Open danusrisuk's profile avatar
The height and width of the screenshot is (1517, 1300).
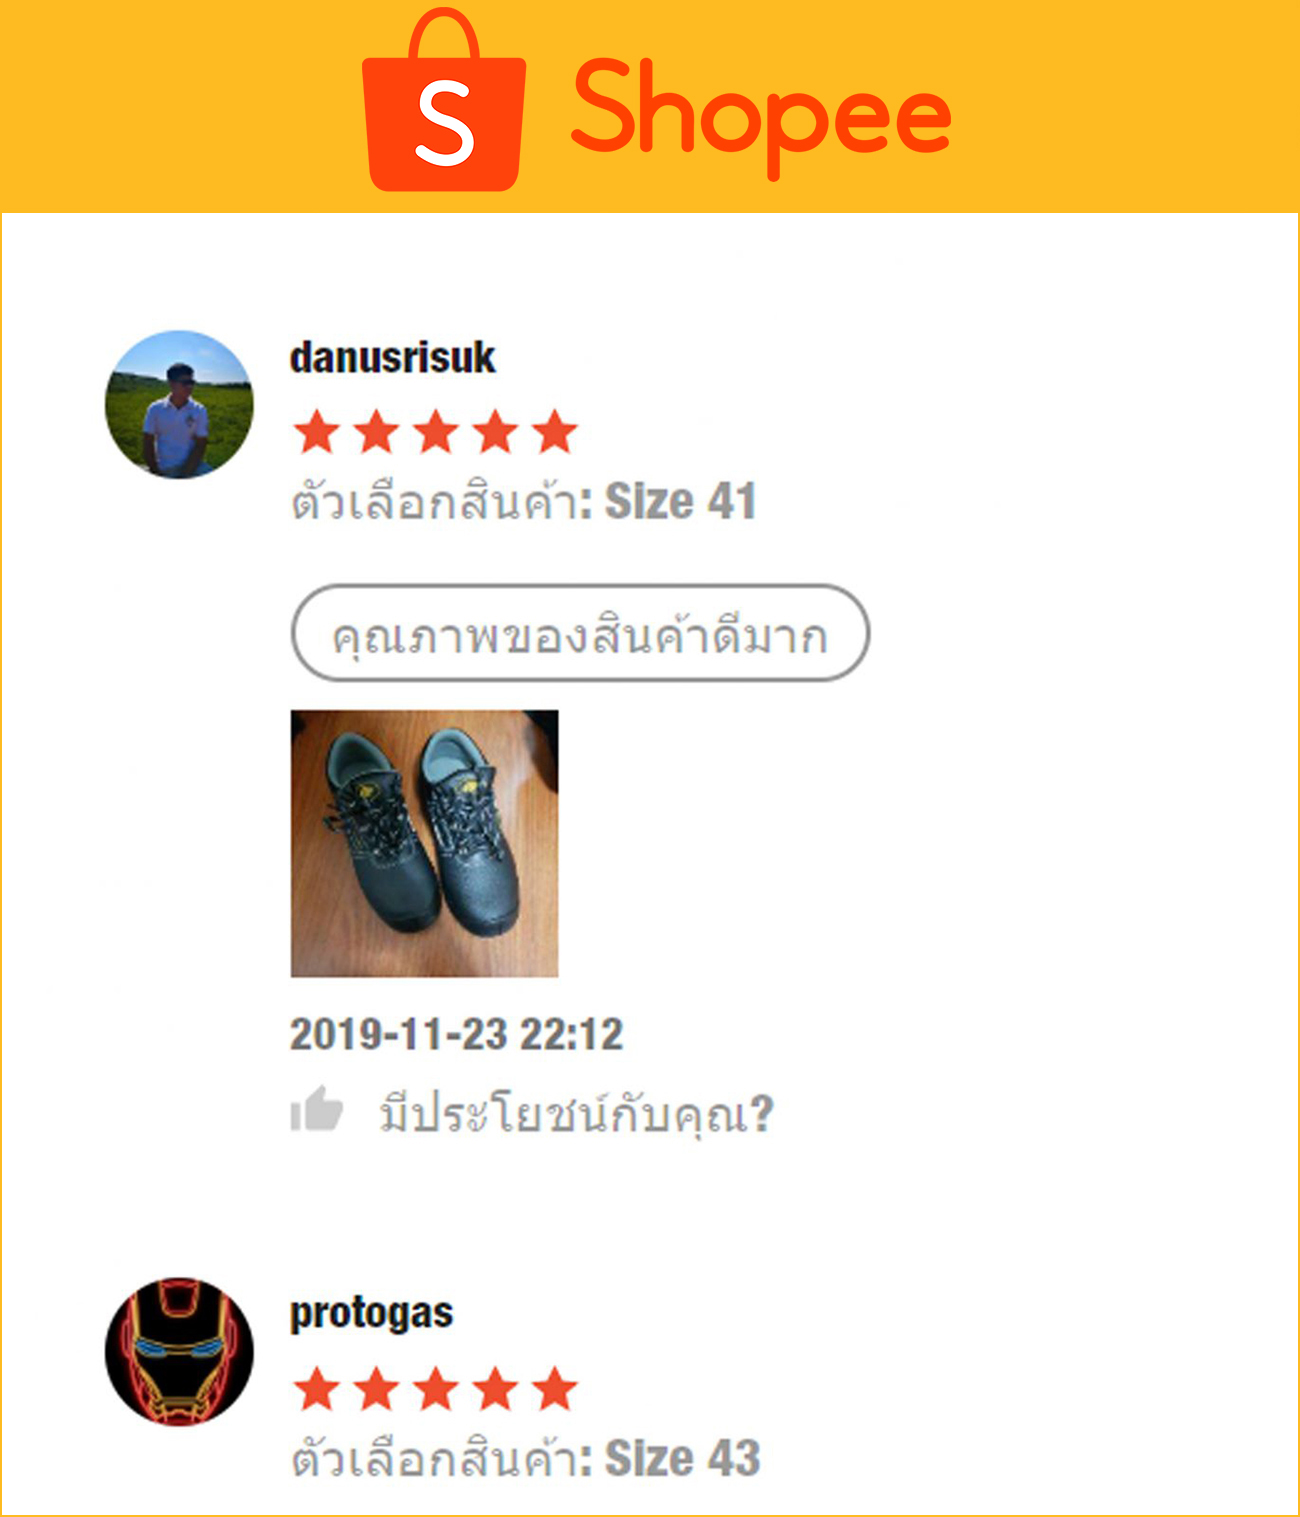click(179, 404)
